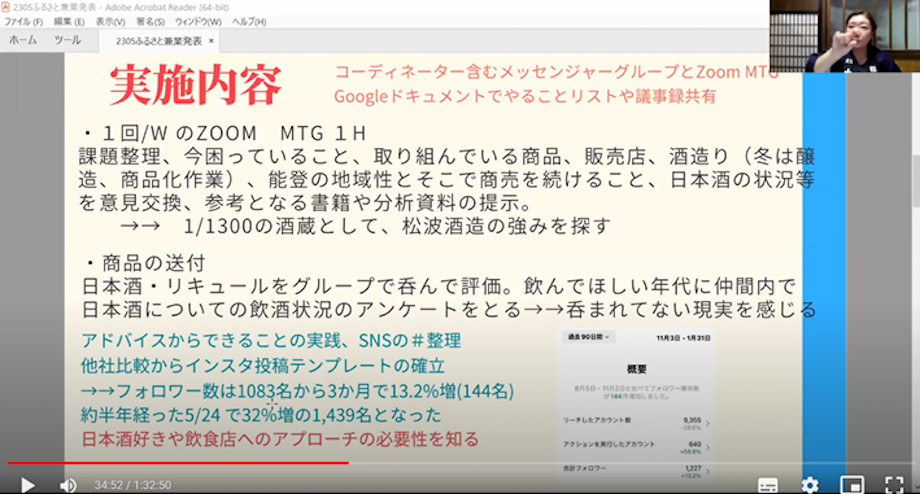Close the 2305ふるさと兼業発表 tab
The width and height of the screenshot is (920, 494).
211,41
